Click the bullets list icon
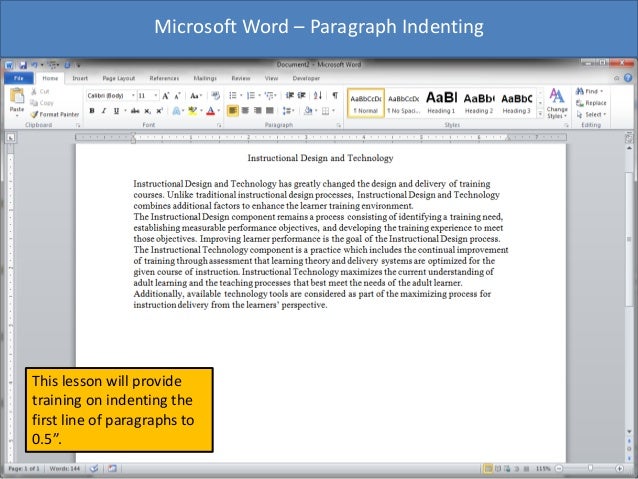Viewport: 638px width, 479px height. point(232,96)
